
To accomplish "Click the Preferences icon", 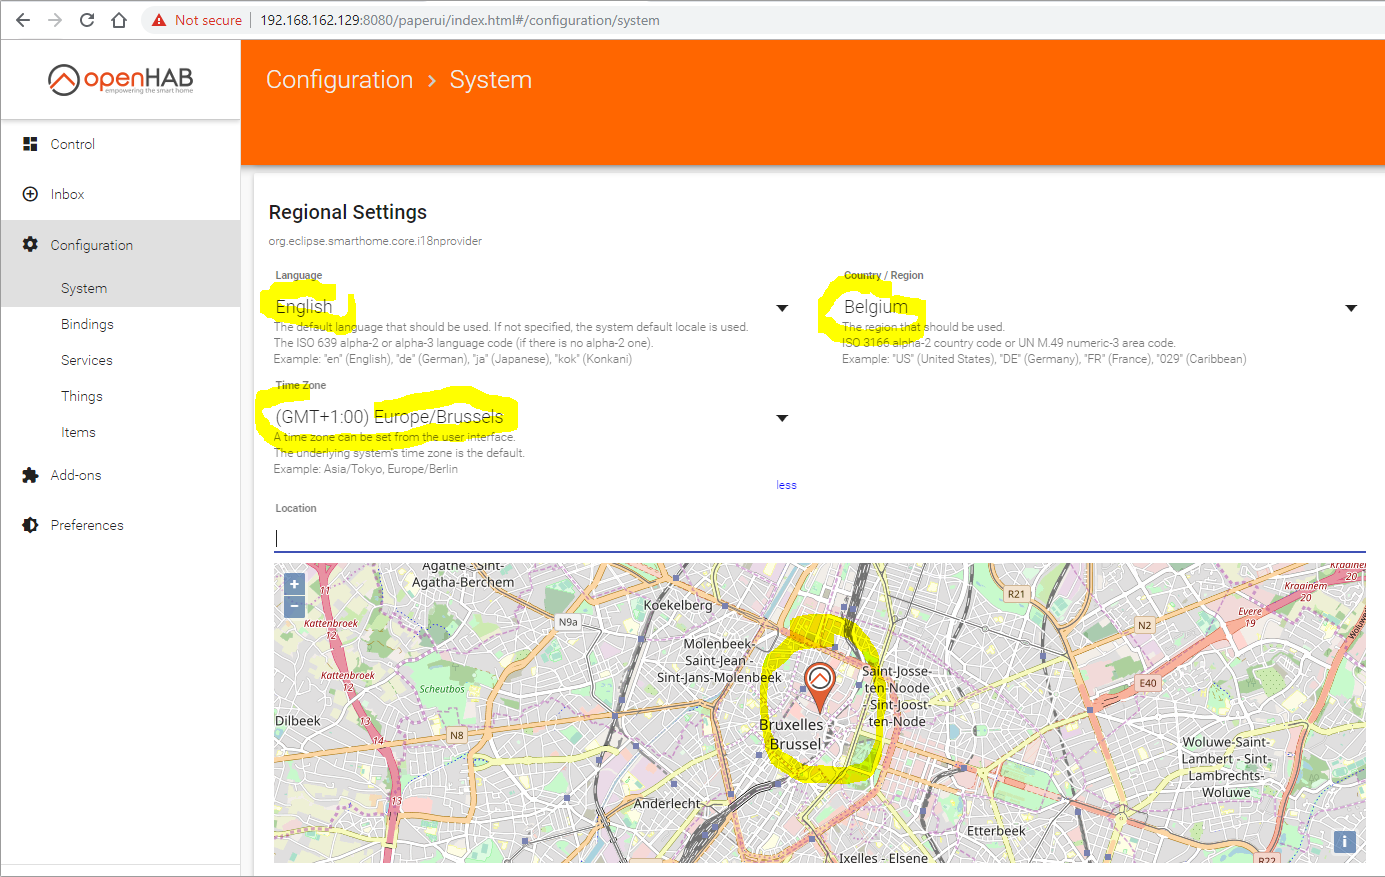I will (30, 525).
